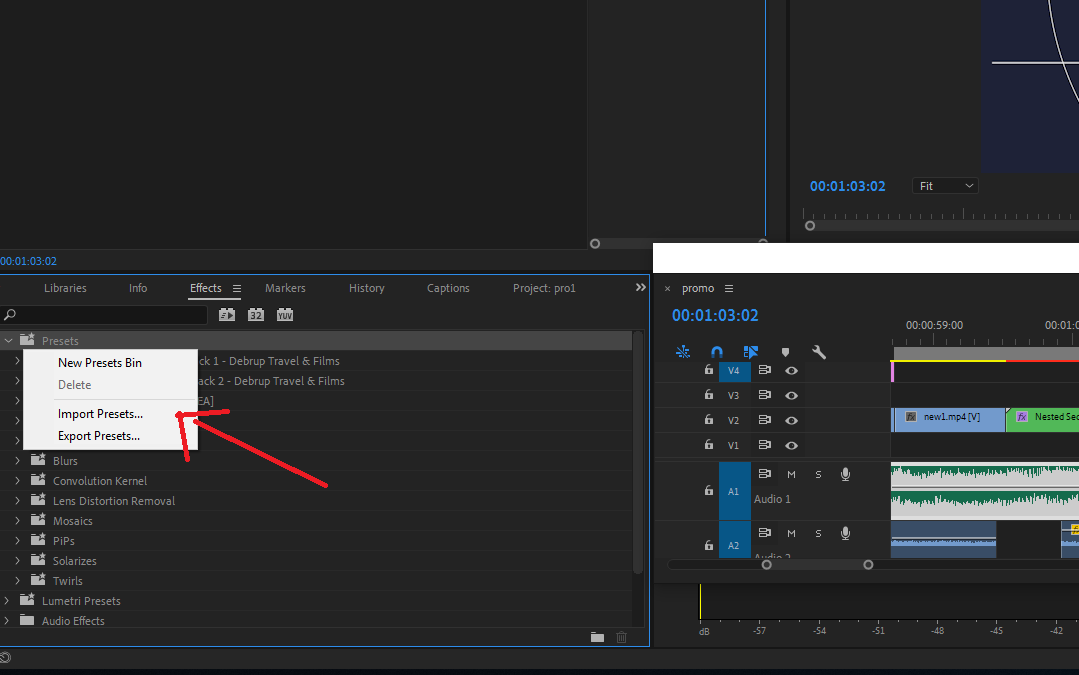The width and height of the screenshot is (1079, 675).
Task: Click the voice-over record mic on Audio 1
Action: tap(845, 473)
